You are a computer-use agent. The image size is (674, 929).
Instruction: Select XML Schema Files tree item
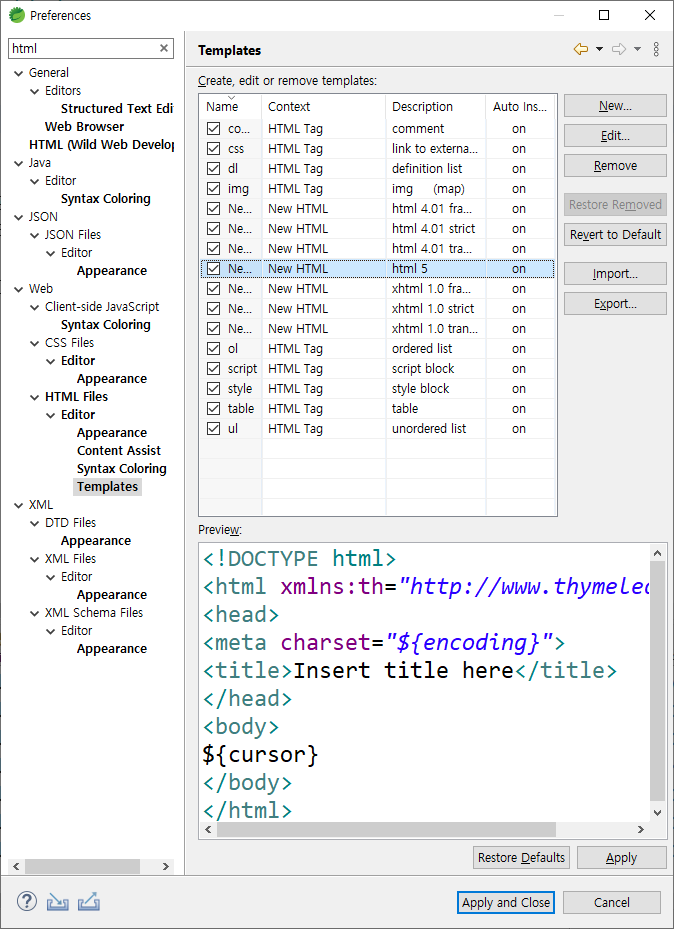pos(94,613)
